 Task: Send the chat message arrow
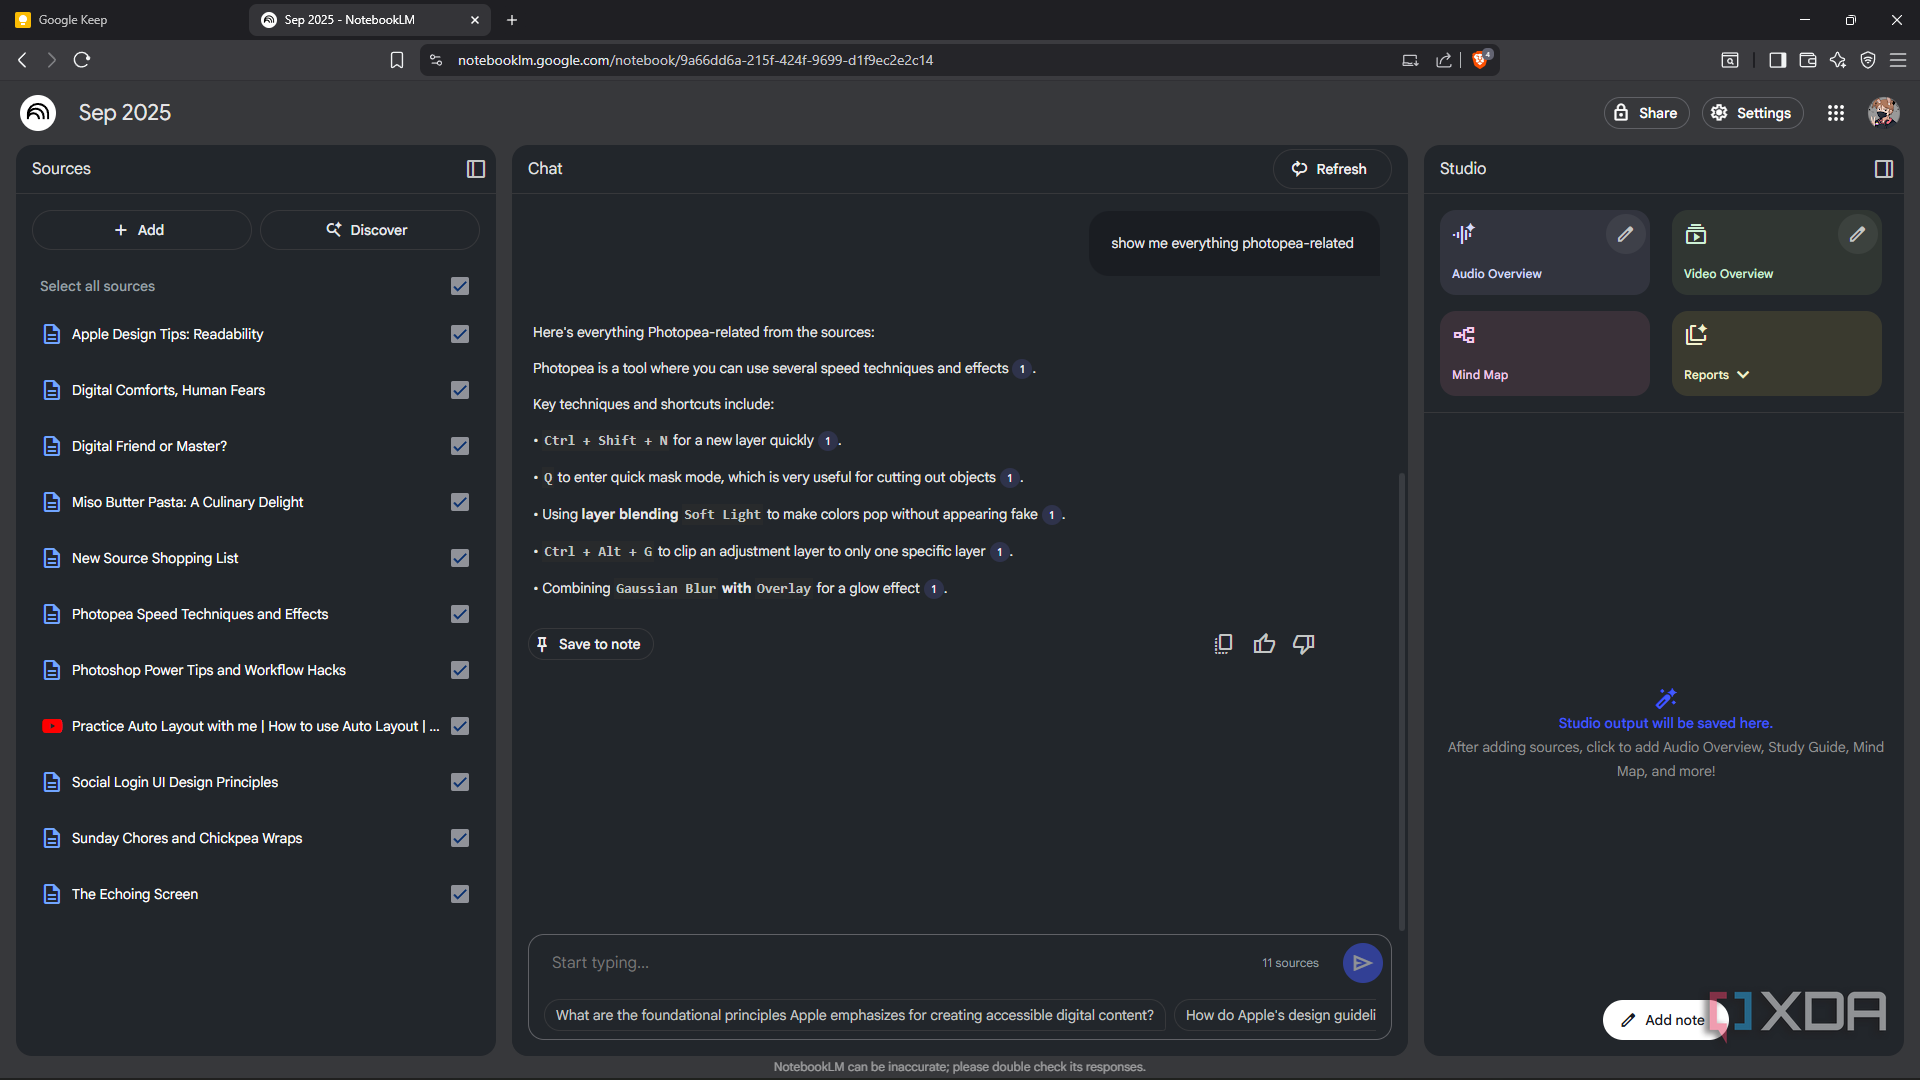(1362, 963)
